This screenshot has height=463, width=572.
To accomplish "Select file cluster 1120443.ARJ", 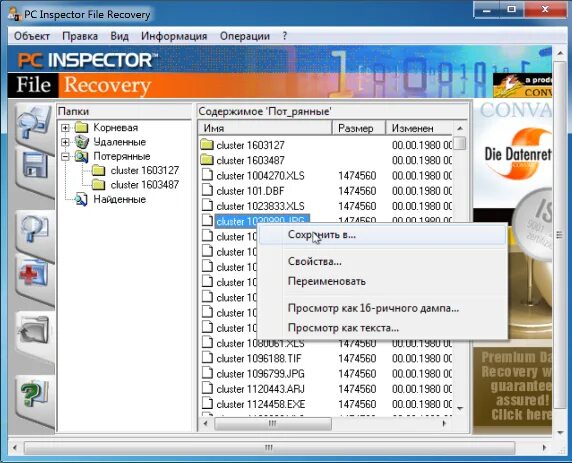I will pyautogui.click(x=260, y=389).
